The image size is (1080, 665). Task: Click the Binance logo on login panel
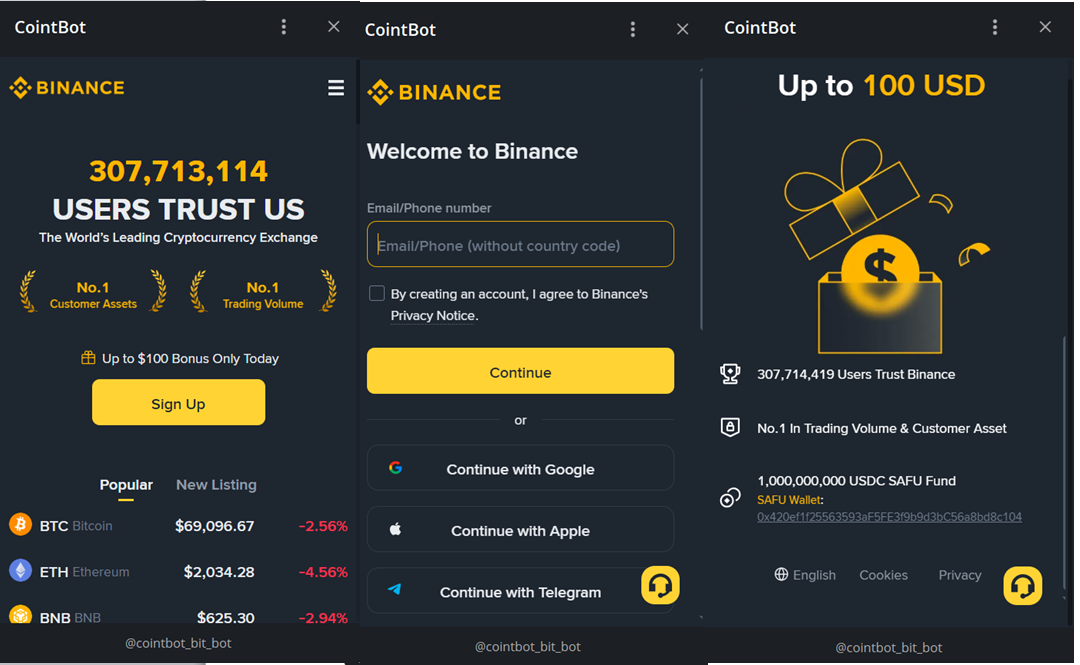[434, 92]
